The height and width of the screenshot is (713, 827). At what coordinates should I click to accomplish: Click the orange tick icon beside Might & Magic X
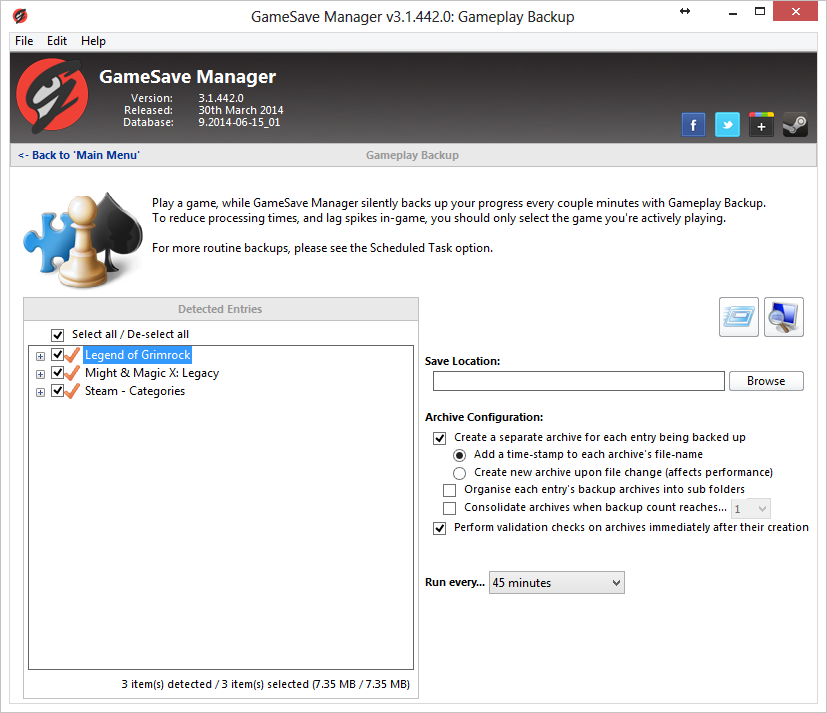point(72,373)
